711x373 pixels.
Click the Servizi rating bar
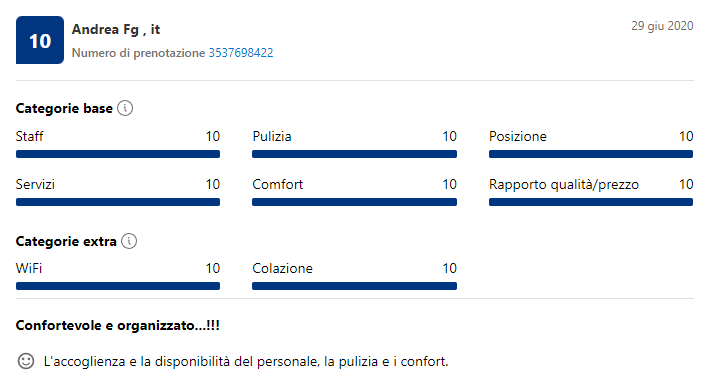click(x=118, y=202)
